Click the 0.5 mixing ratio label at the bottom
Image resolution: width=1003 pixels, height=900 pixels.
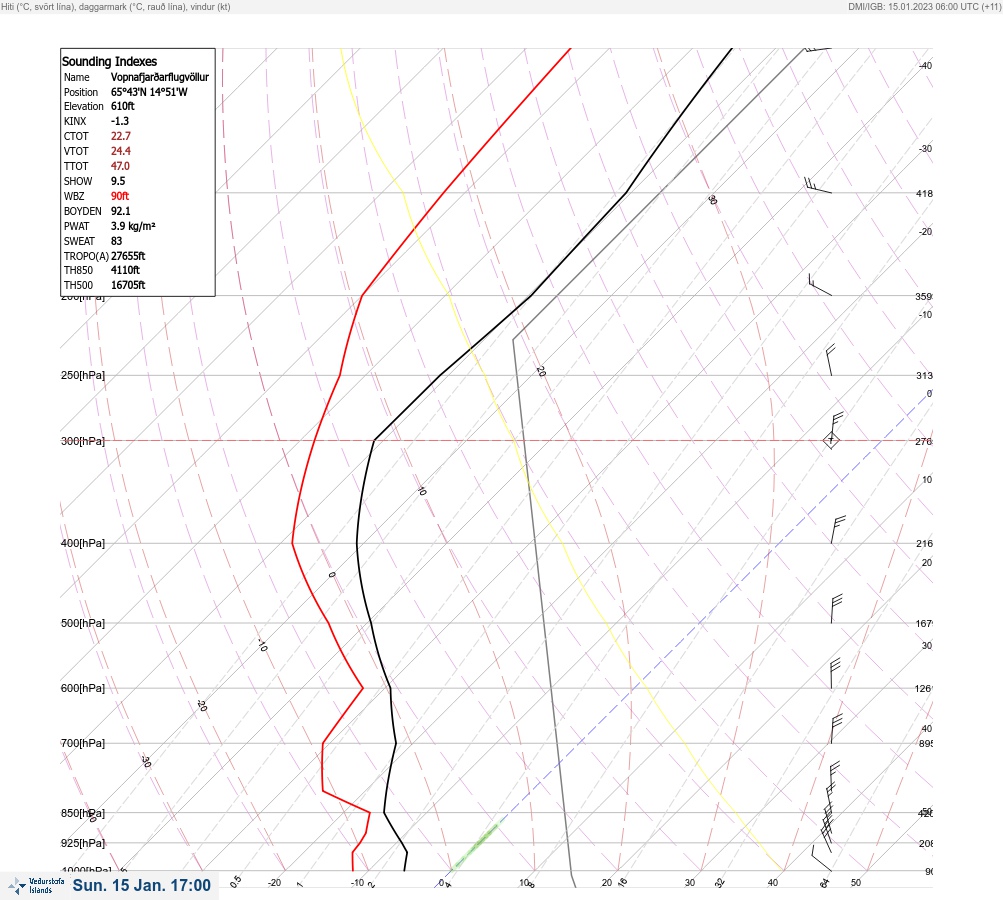(236, 881)
